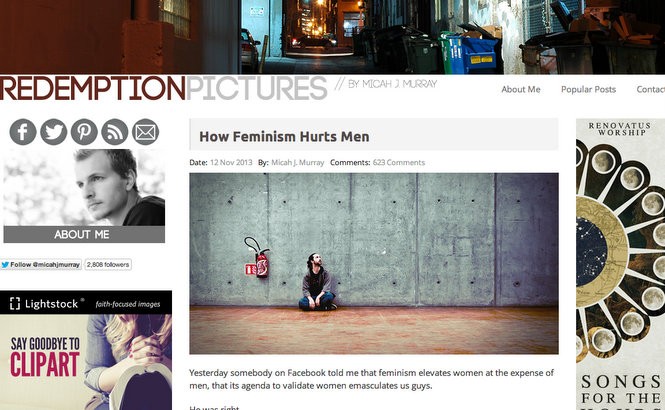Open the Facebook social icon

pyautogui.click(x=22, y=132)
